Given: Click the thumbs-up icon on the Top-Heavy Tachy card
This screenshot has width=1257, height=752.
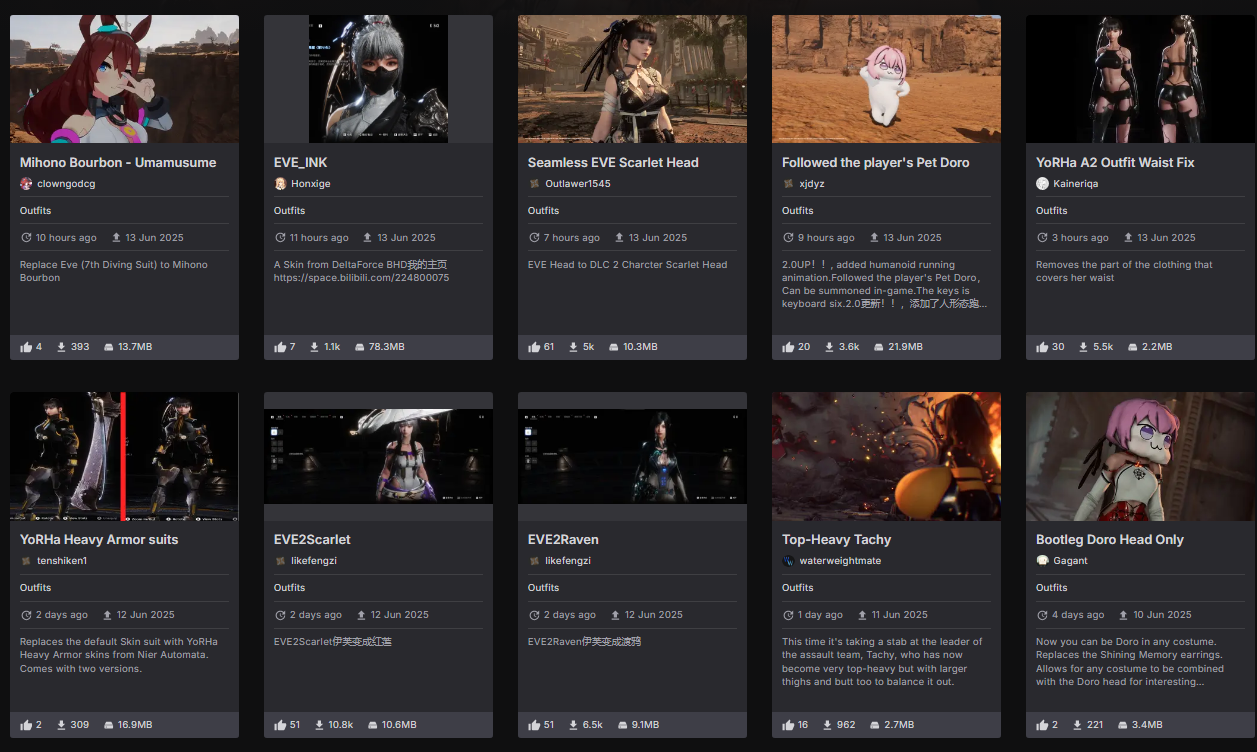Looking at the screenshot, I should click(788, 725).
